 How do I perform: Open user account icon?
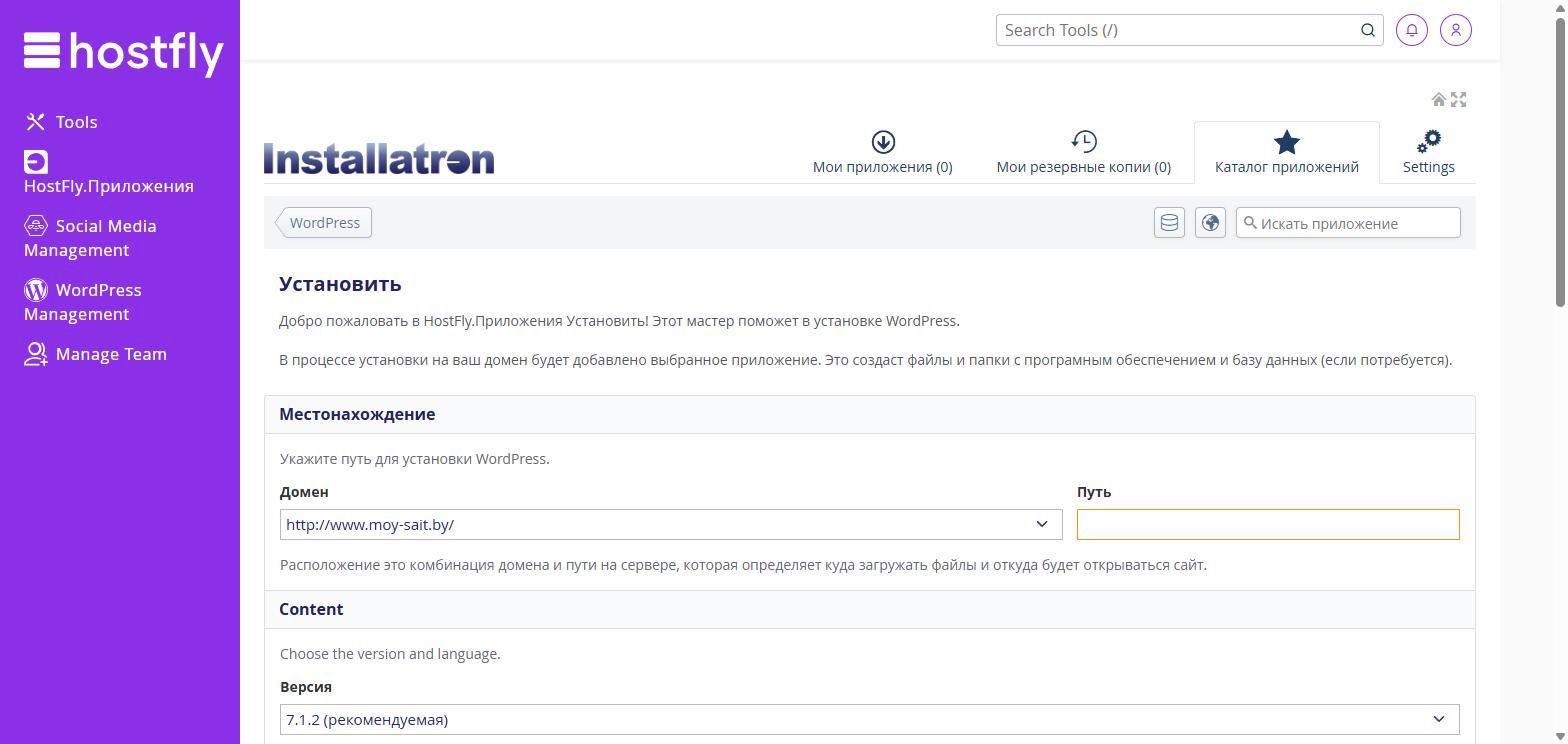pos(1456,30)
